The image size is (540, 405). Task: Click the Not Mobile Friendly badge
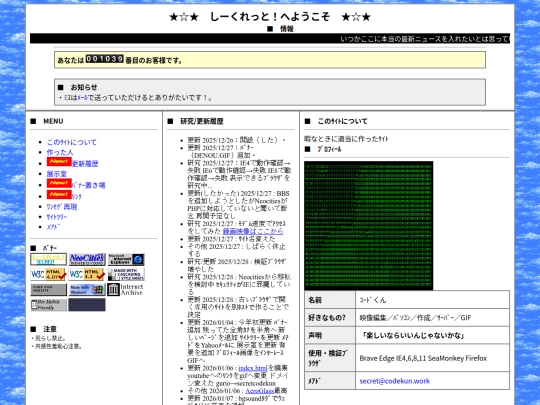point(48,305)
